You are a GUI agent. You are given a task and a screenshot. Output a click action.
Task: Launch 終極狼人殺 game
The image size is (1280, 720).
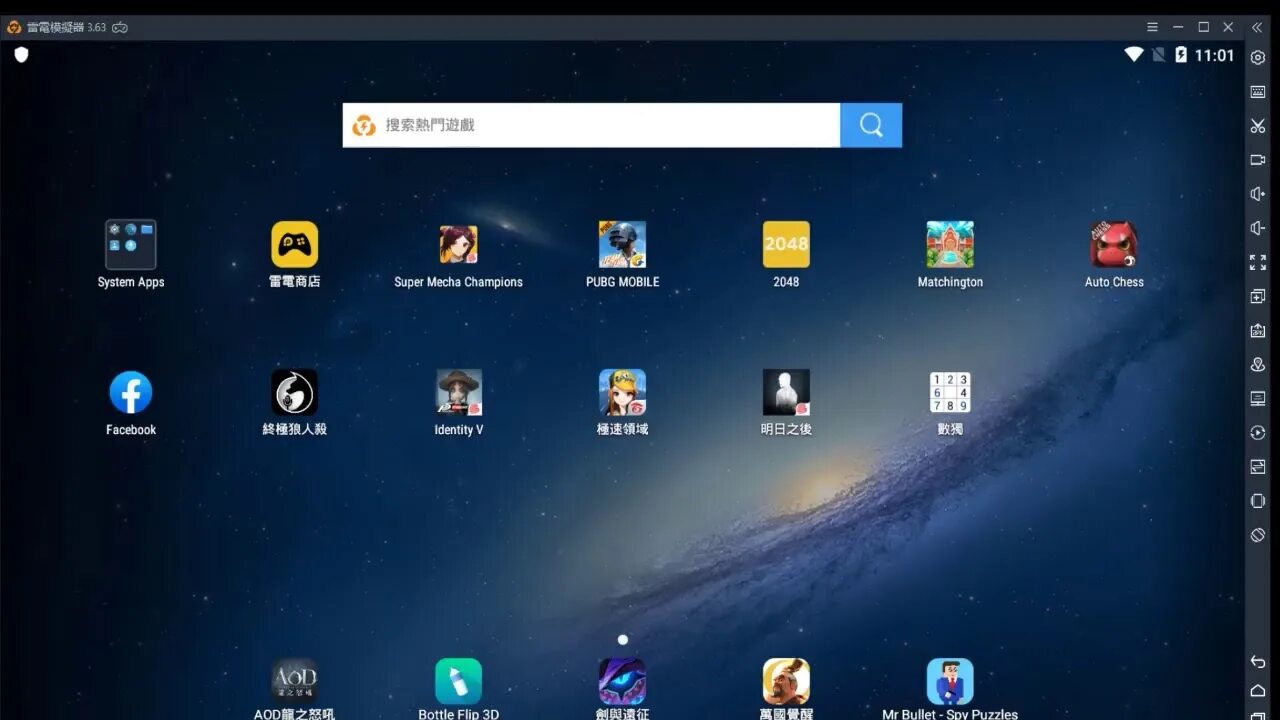[x=295, y=393]
